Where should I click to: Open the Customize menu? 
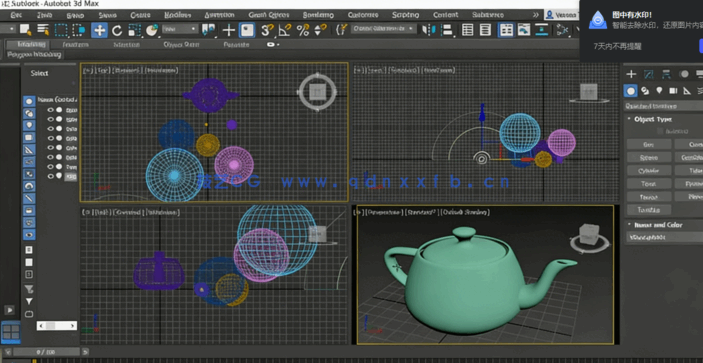[363, 15]
